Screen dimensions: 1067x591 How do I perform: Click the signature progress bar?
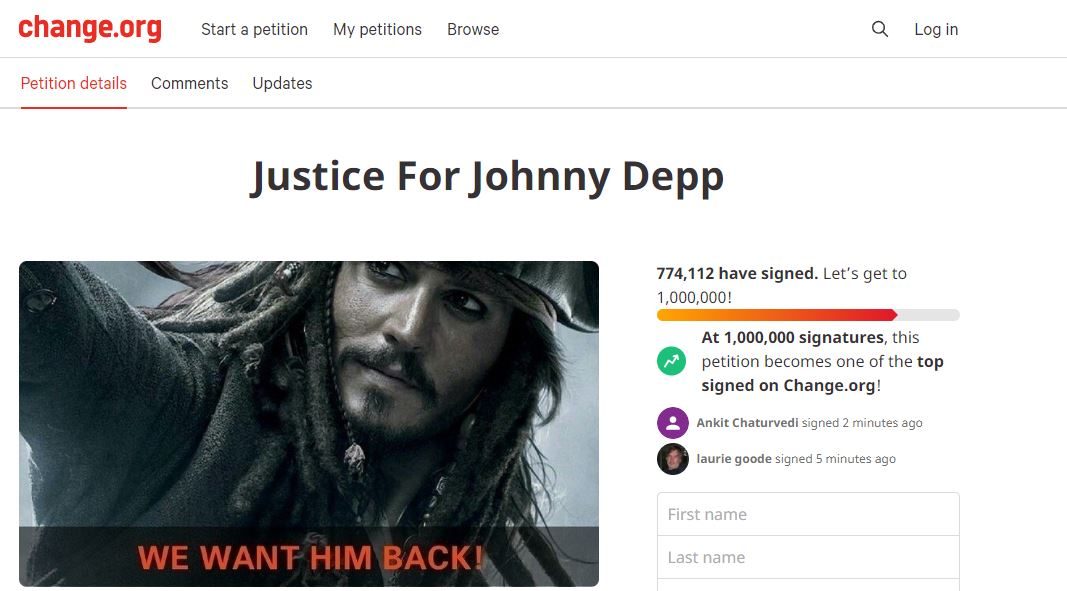pos(808,315)
